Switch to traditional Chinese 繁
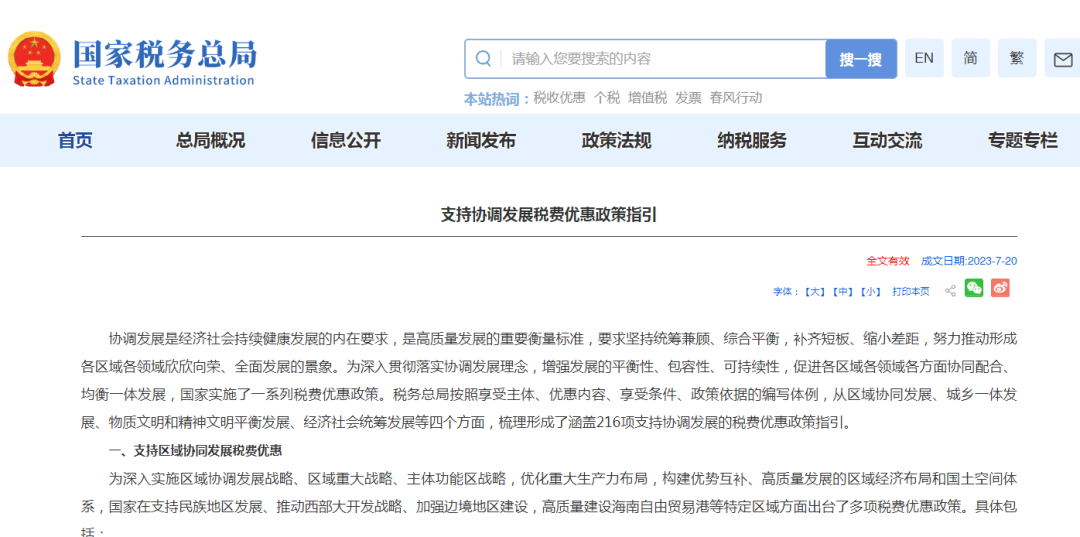This screenshot has height=537, width=1080. coord(1017,59)
